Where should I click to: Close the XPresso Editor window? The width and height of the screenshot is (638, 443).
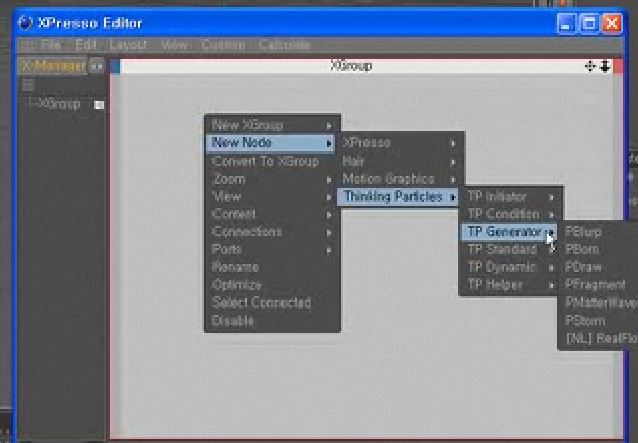tap(612, 23)
